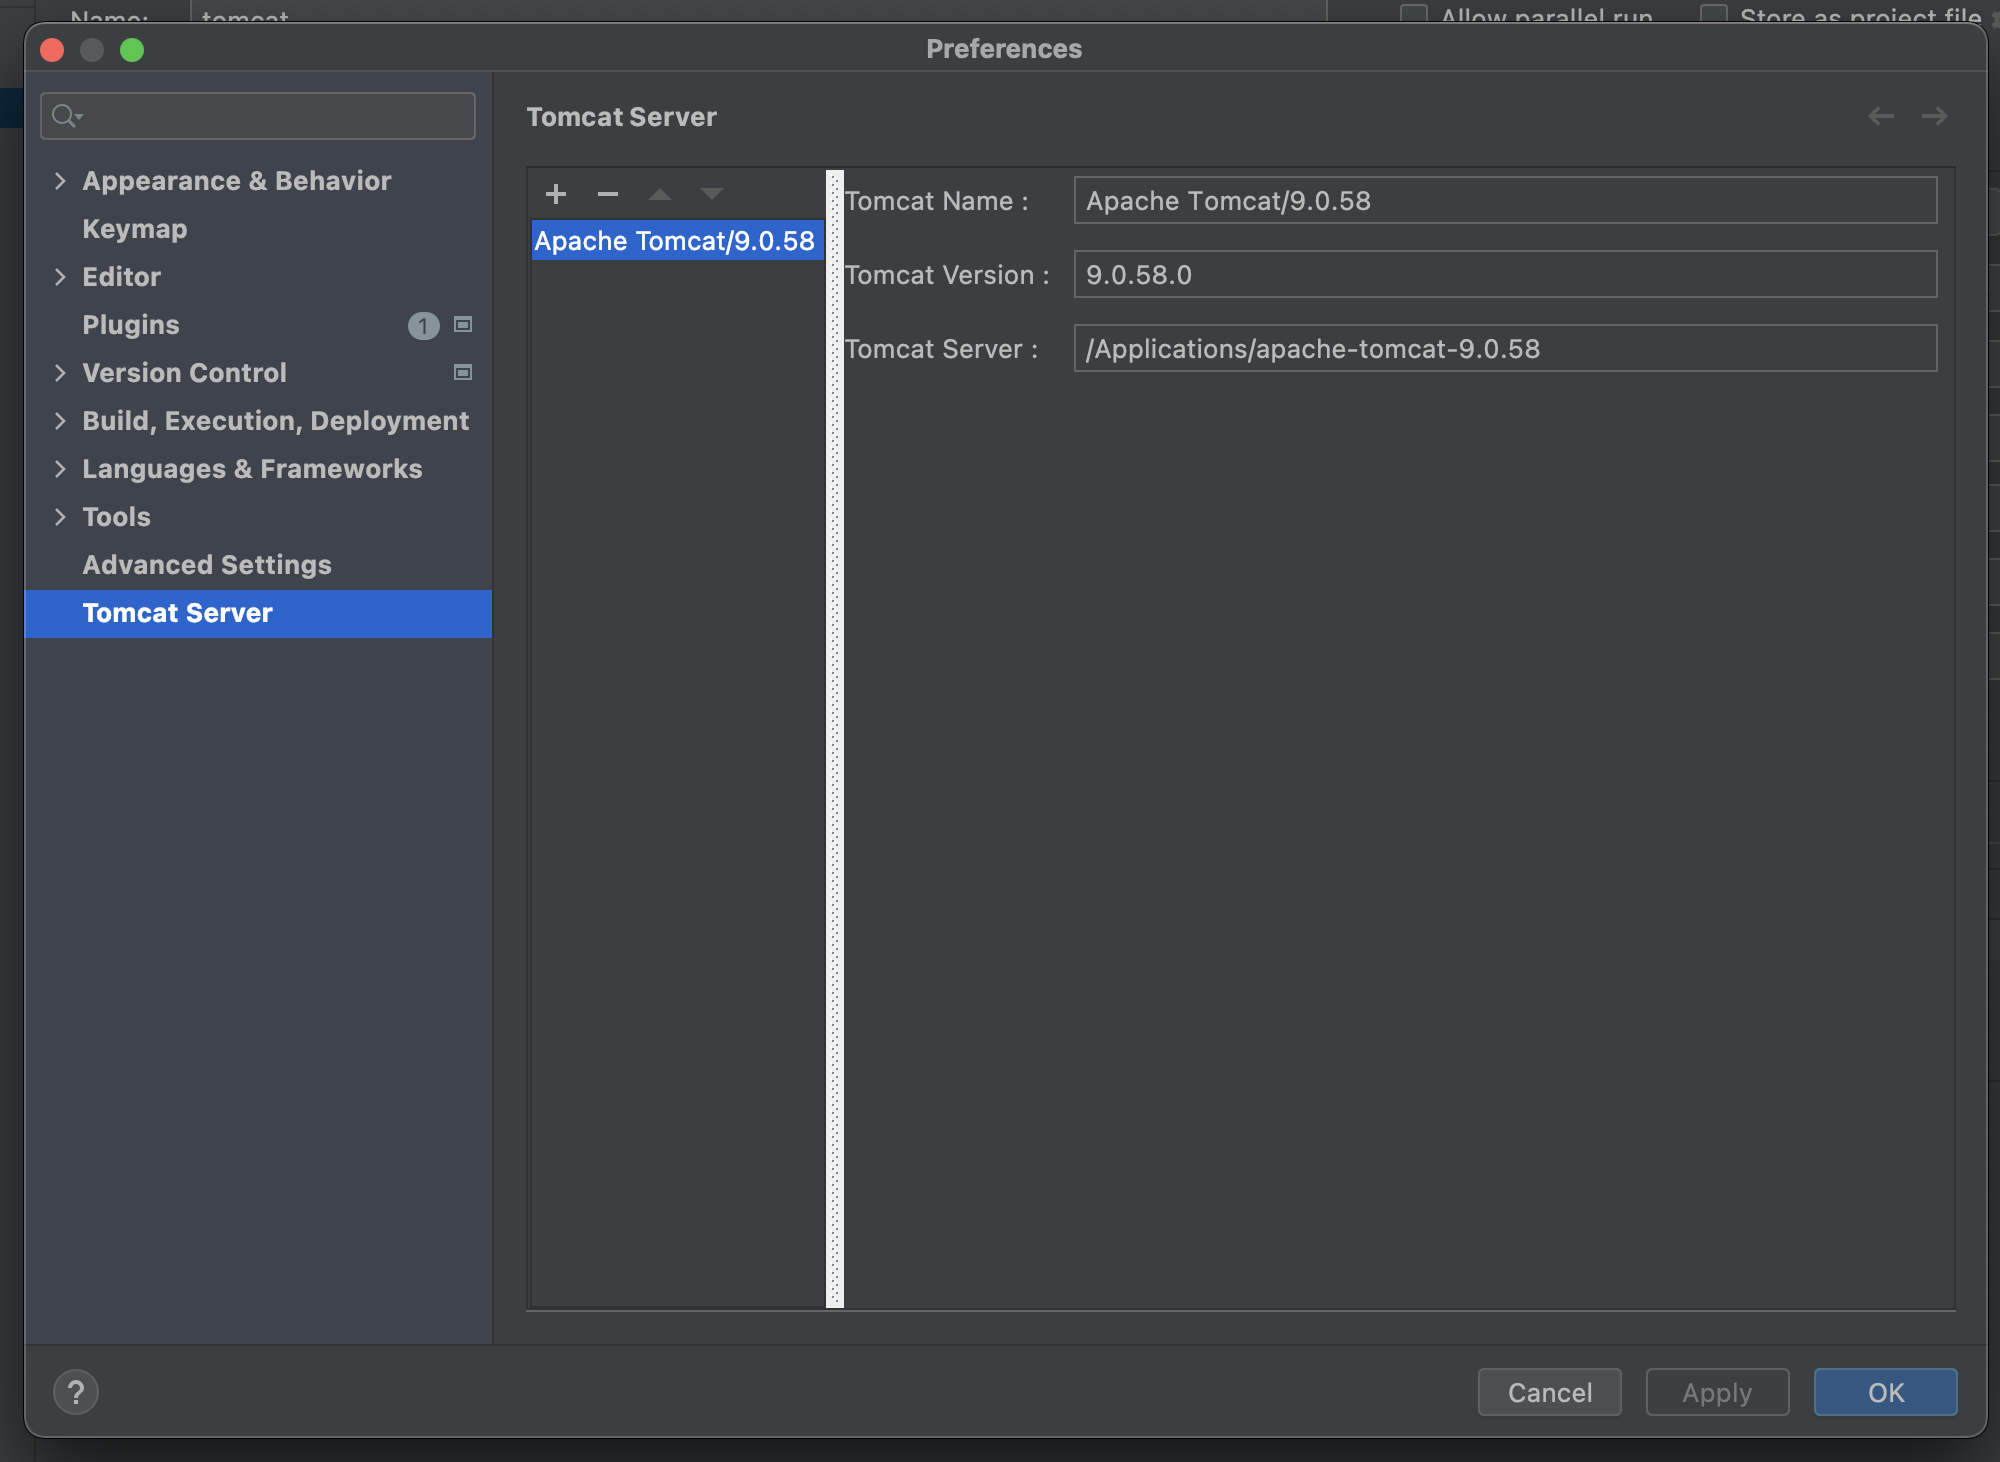Screen dimensions: 2000x1462
Task: Click the notification badge next to Plugins
Action: 424,325
